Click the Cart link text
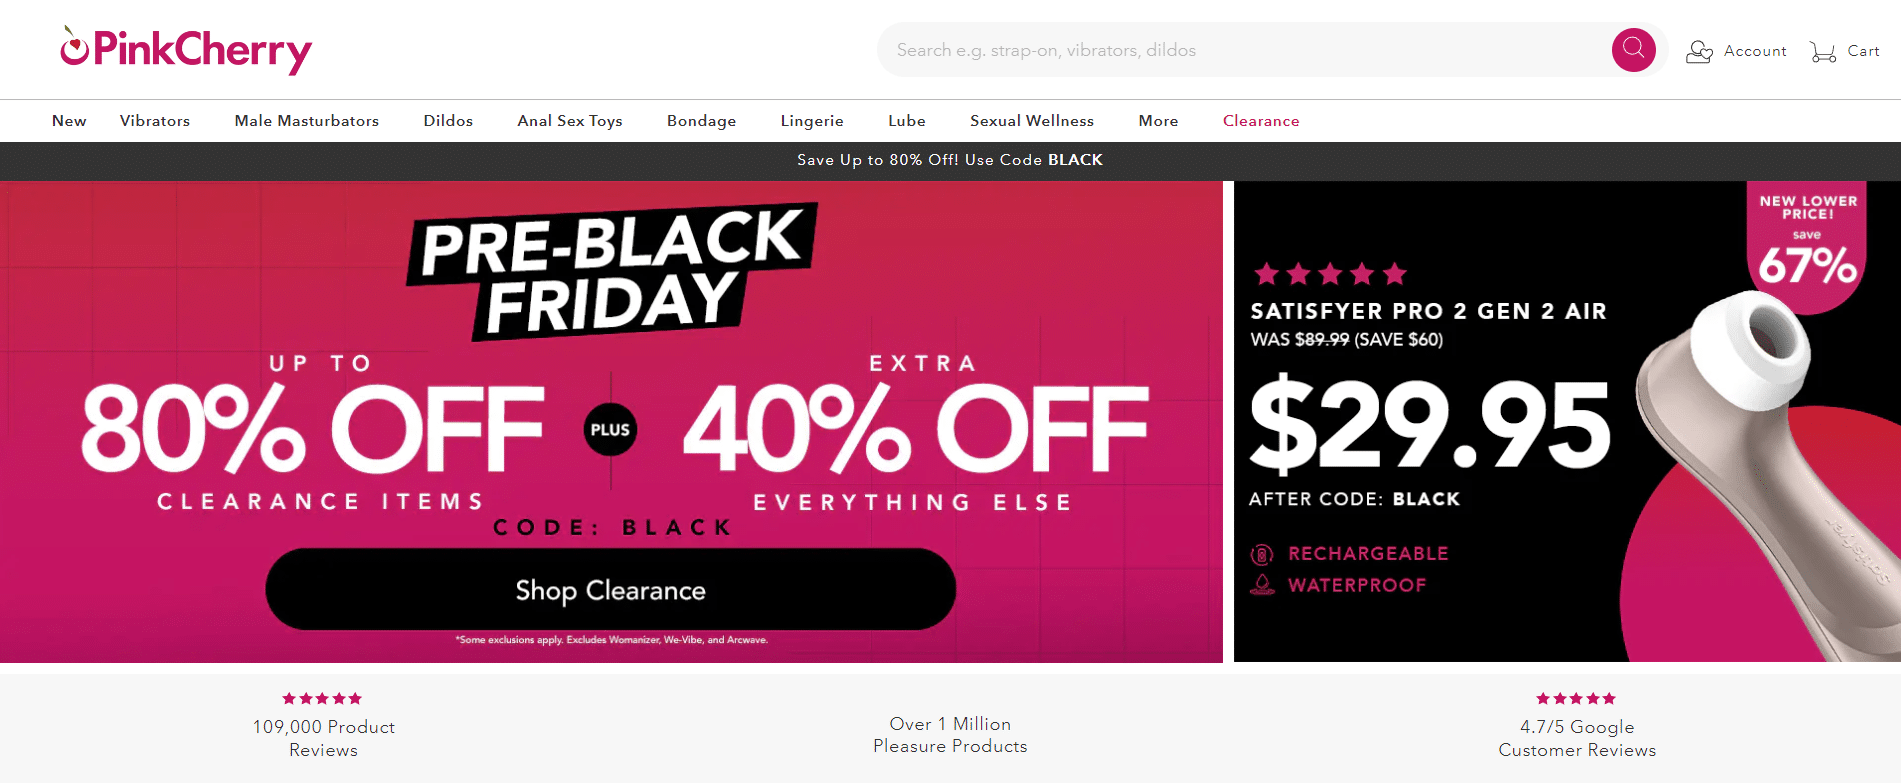This screenshot has width=1901, height=783. click(x=1863, y=51)
